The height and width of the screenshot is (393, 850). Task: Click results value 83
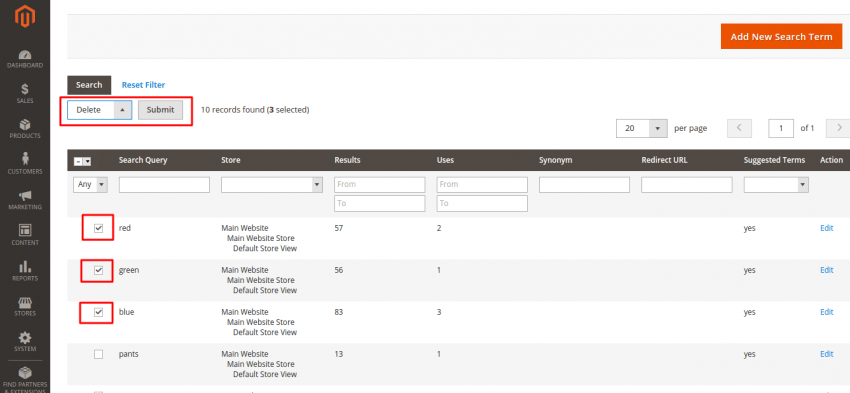[x=339, y=312]
